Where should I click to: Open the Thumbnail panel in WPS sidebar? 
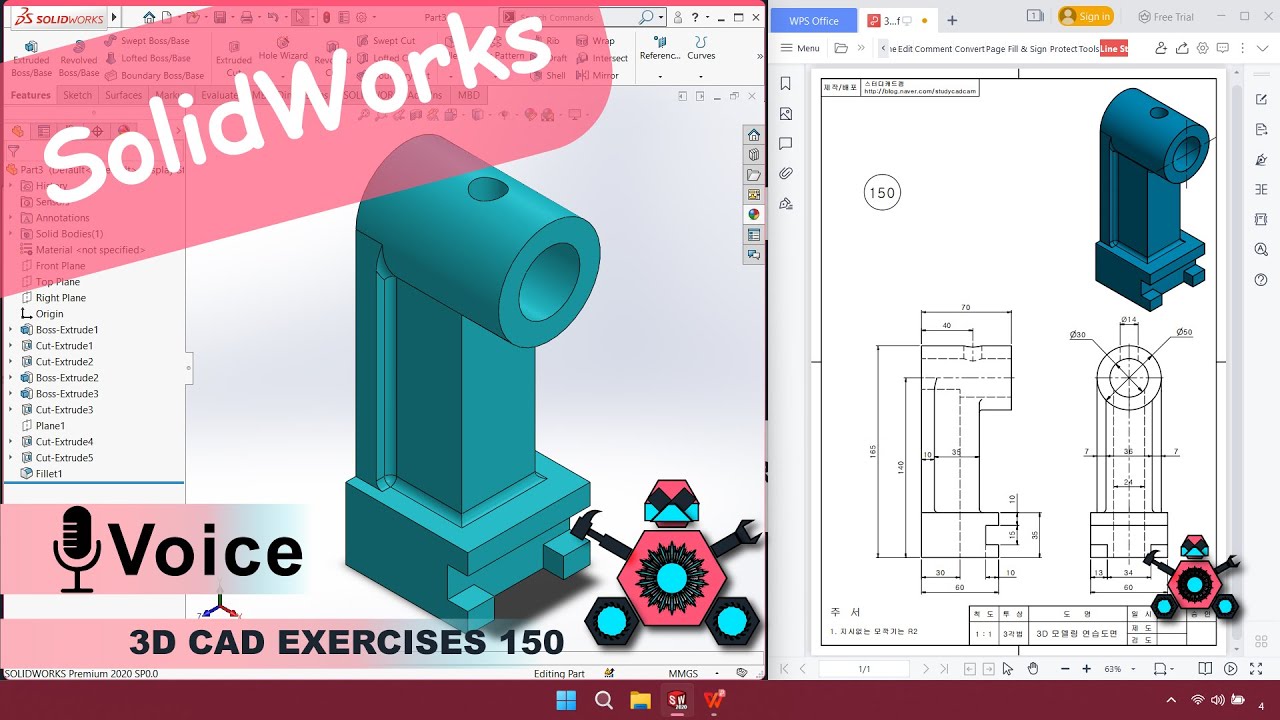pos(786,114)
